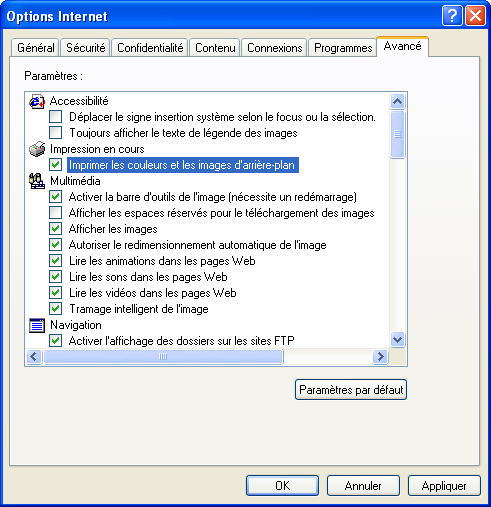The width and height of the screenshot is (491, 507).
Task: Click the Accessibilité category icon
Action: pyautogui.click(x=37, y=101)
